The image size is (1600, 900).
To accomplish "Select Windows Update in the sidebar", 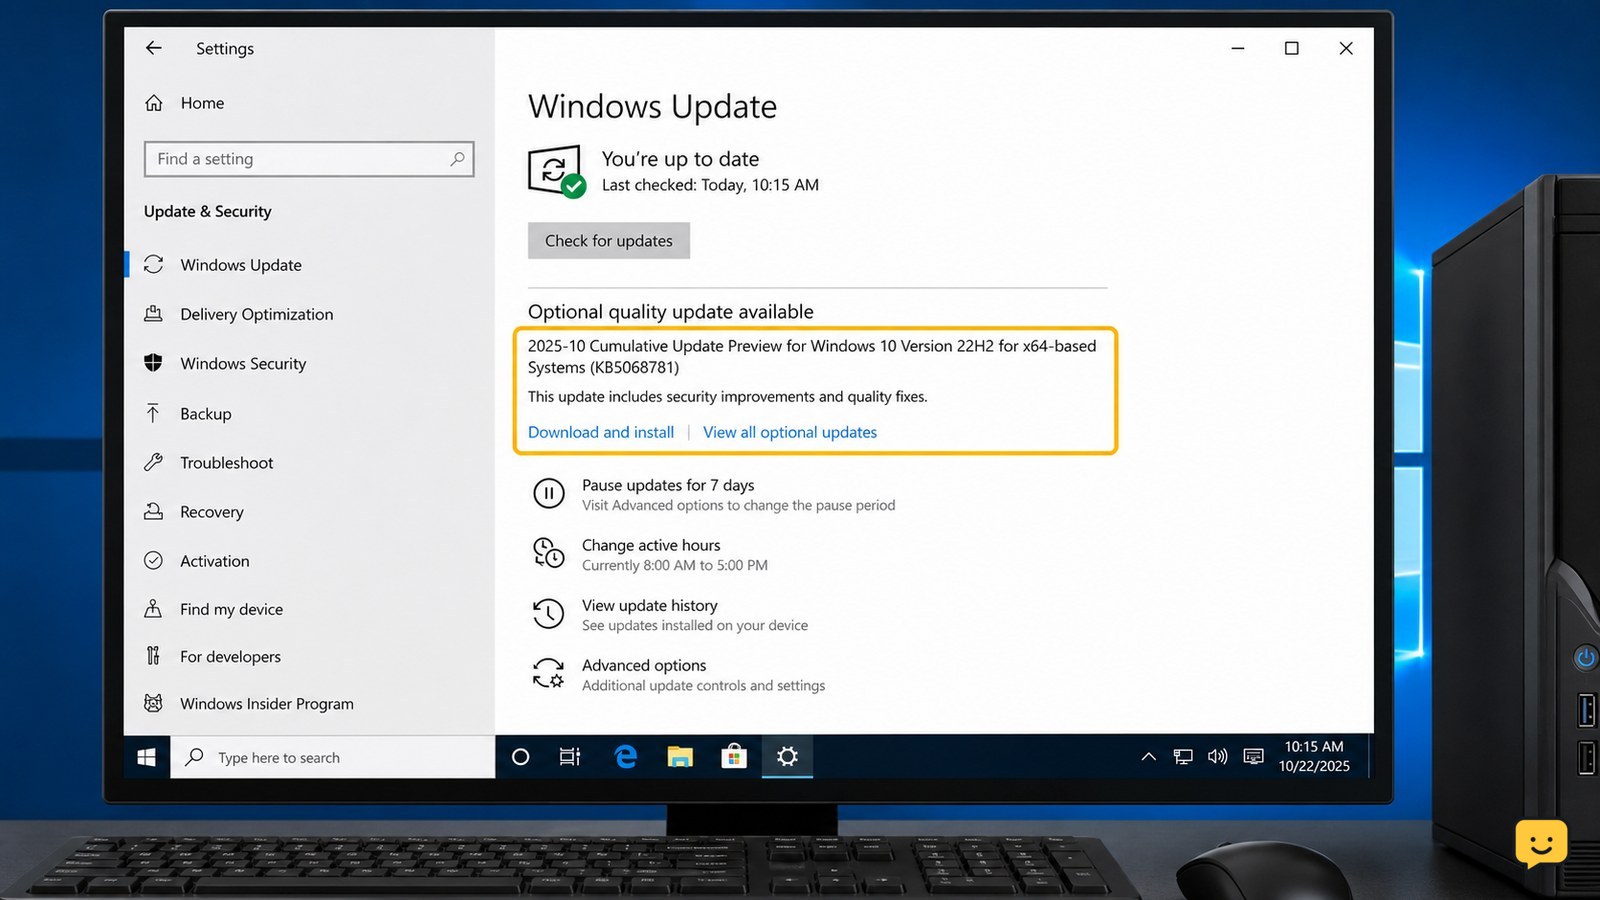I will 241,265.
